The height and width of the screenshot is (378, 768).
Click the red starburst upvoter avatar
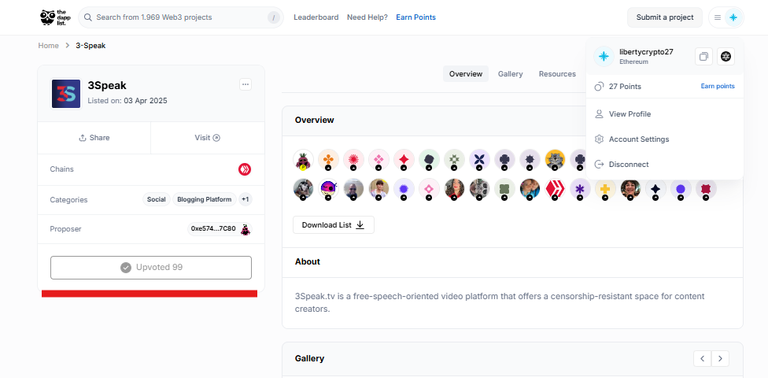click(x=354, y=160)
